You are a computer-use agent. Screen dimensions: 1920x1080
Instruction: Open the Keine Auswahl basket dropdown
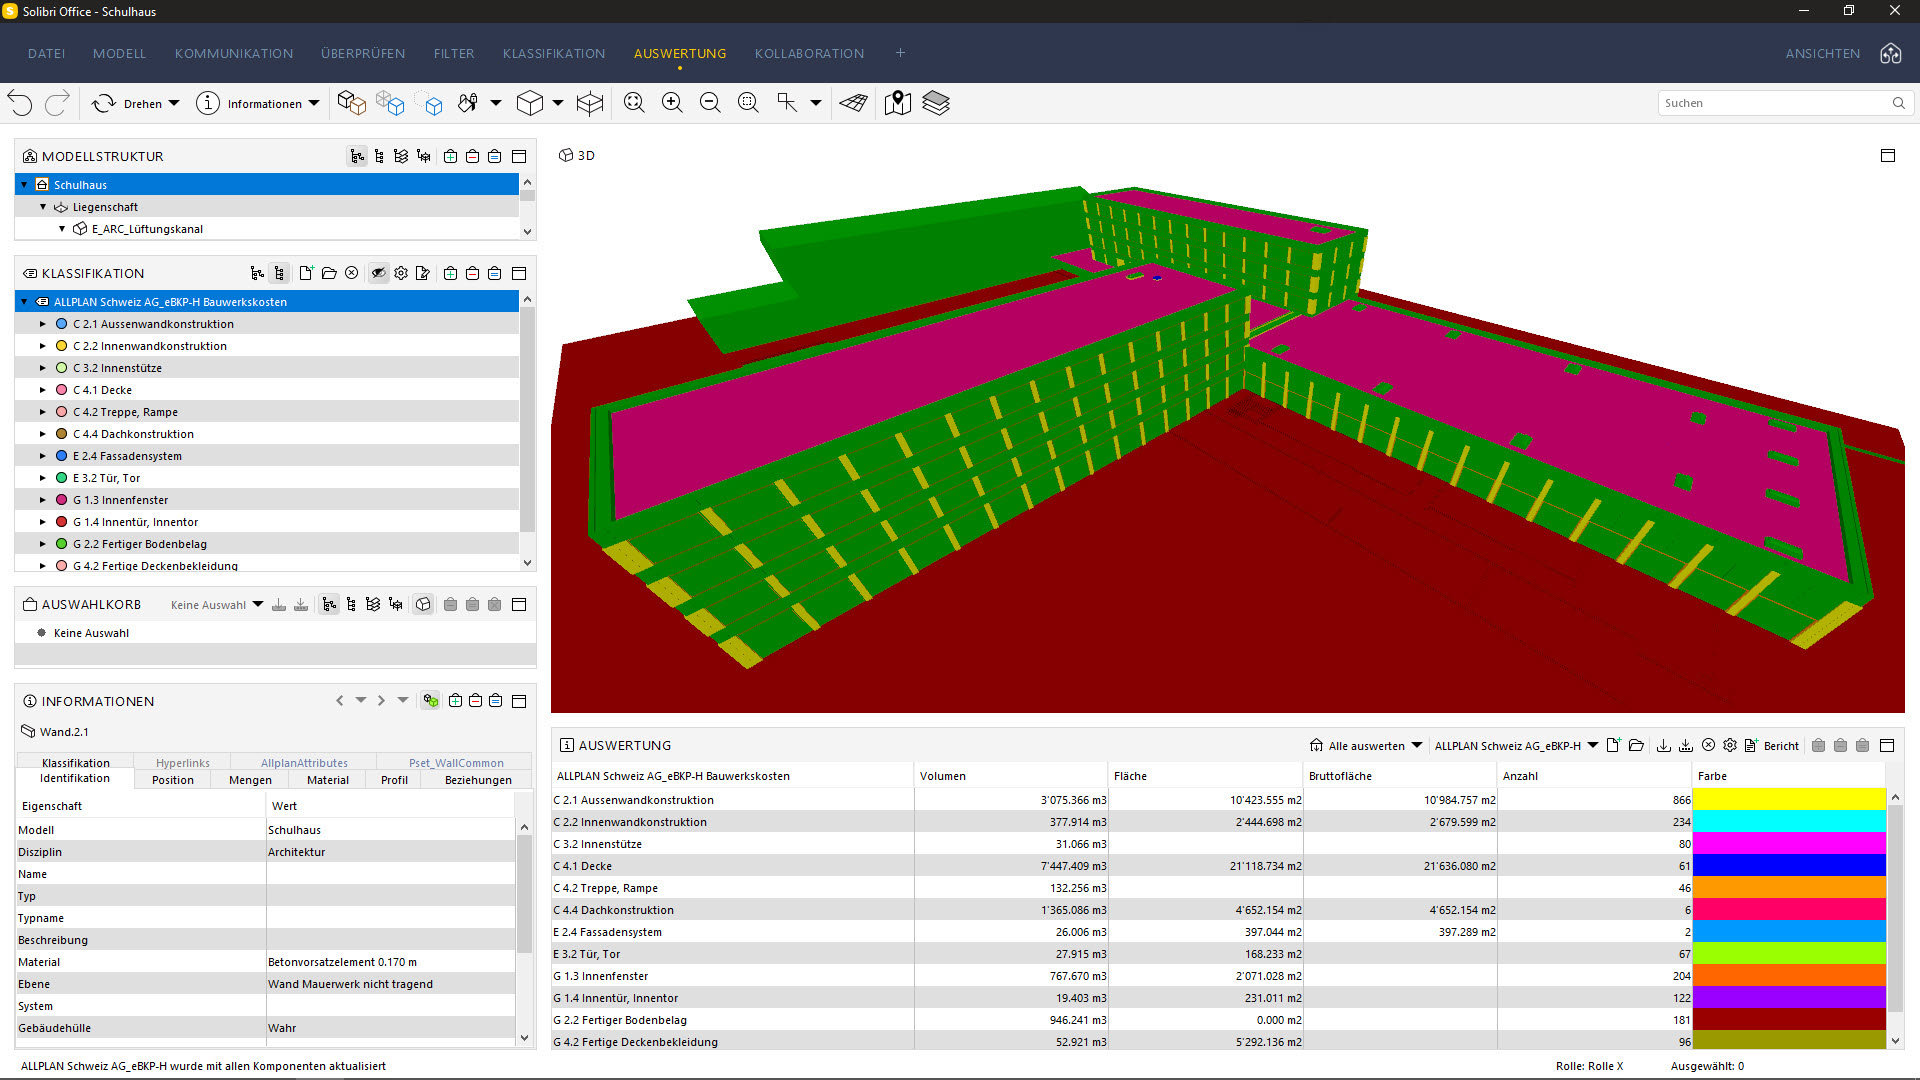(257, 604)
